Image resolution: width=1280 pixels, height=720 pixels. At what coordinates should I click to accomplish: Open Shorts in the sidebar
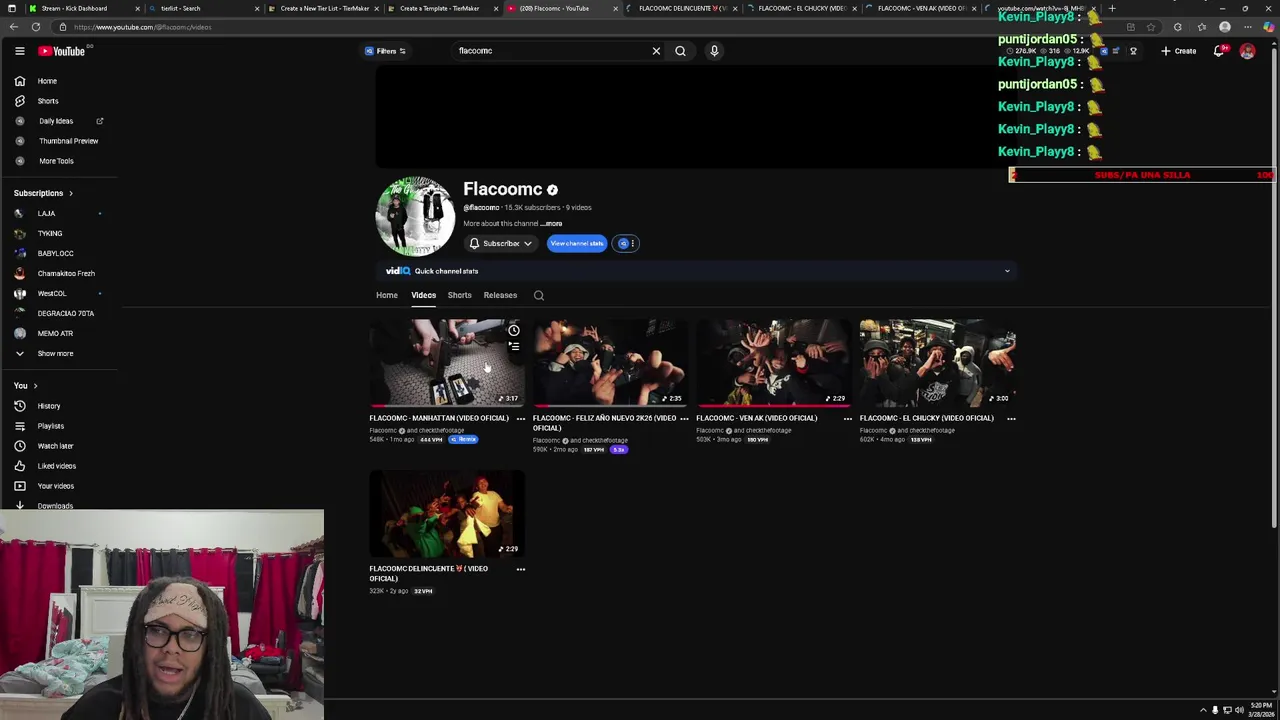pyautogui.click(x=60, y=101)
